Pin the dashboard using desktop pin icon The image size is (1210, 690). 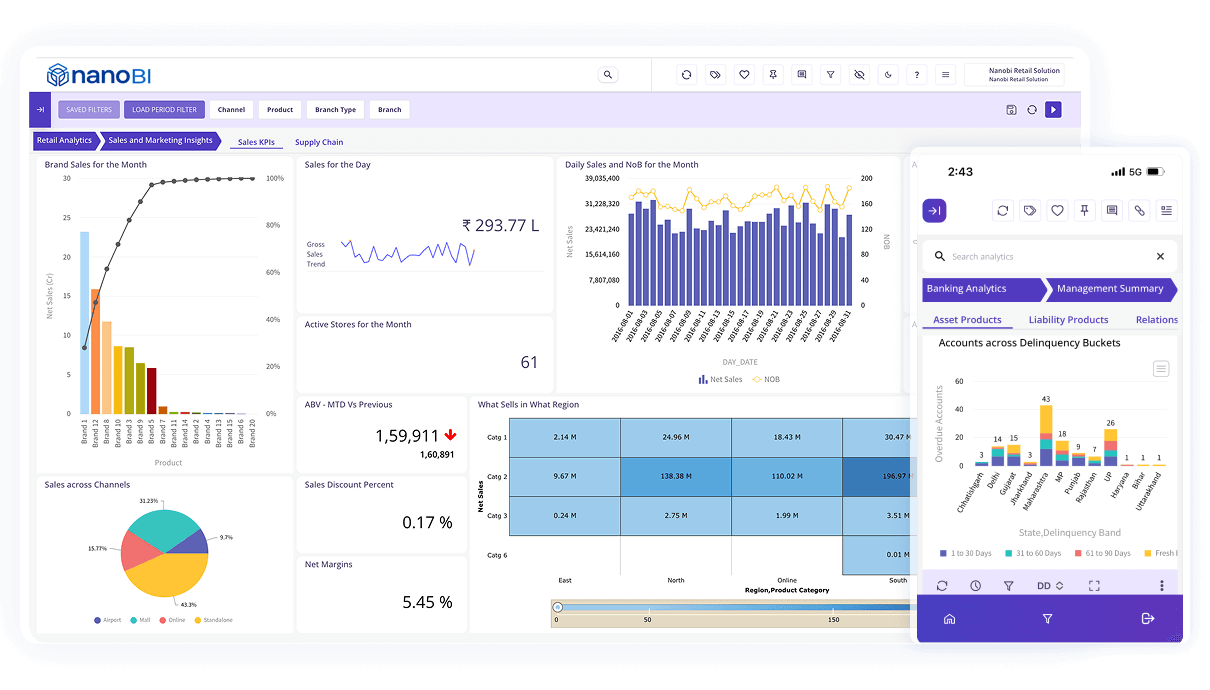pos(773,75)
